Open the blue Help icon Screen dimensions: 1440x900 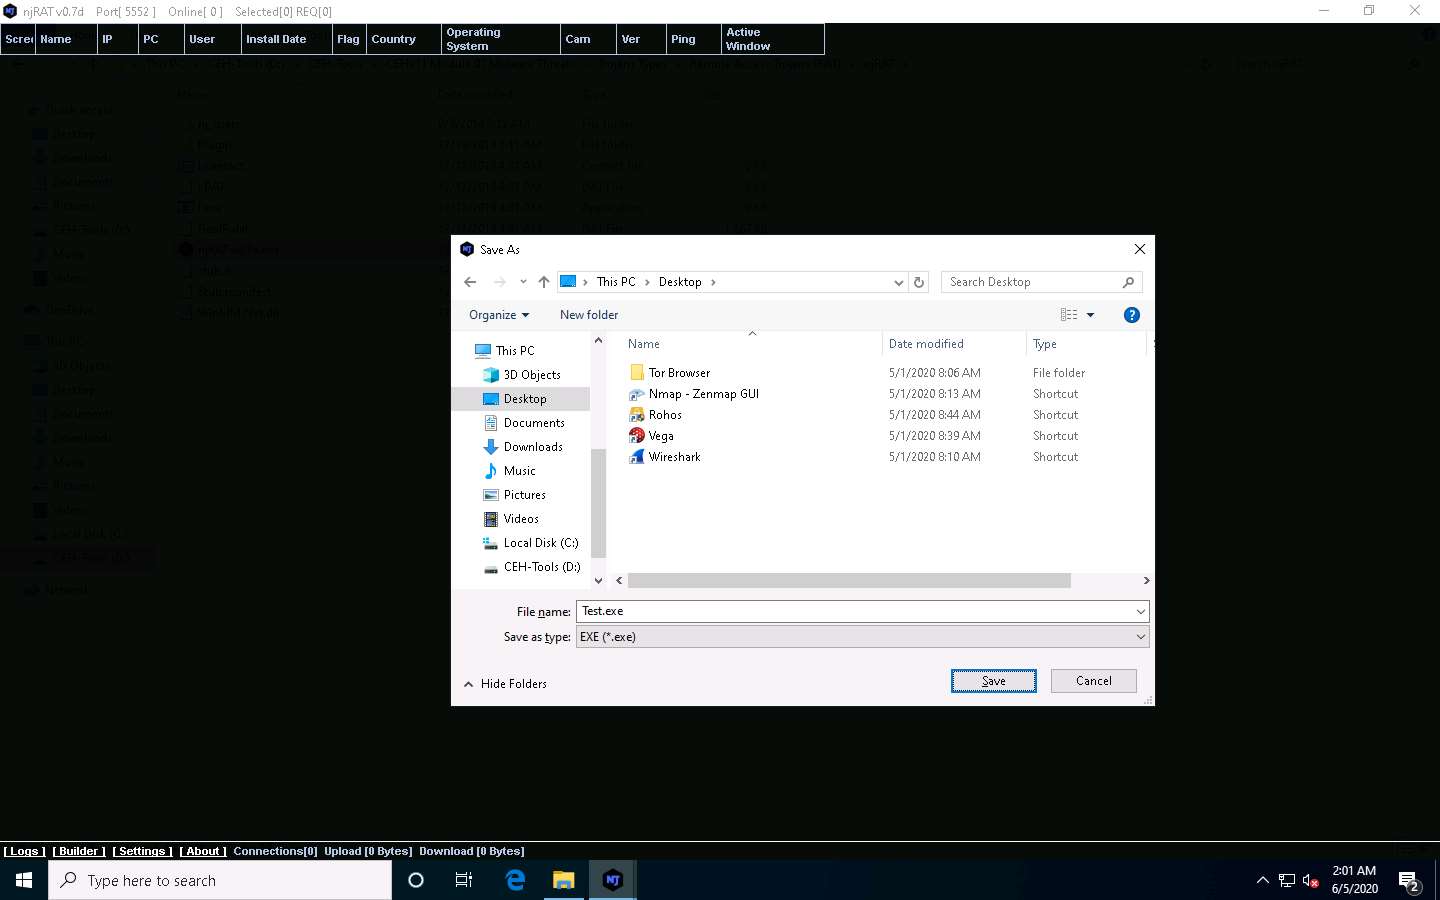1131,315
